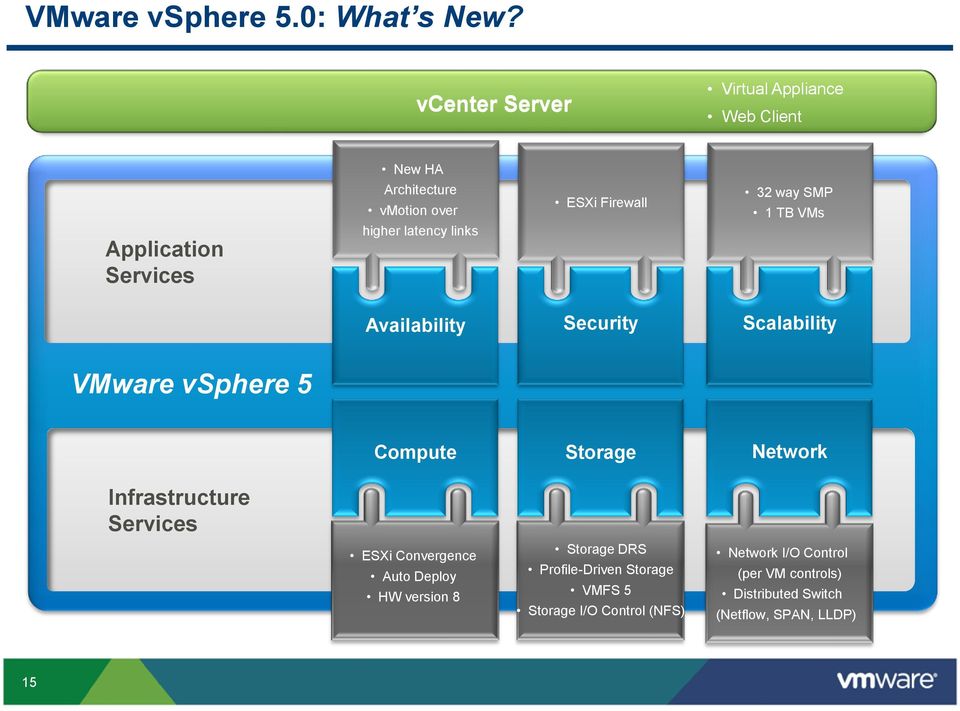Click the "HW version 8" bullet
This screenshot has width=960, height=711.
(419, 597)
